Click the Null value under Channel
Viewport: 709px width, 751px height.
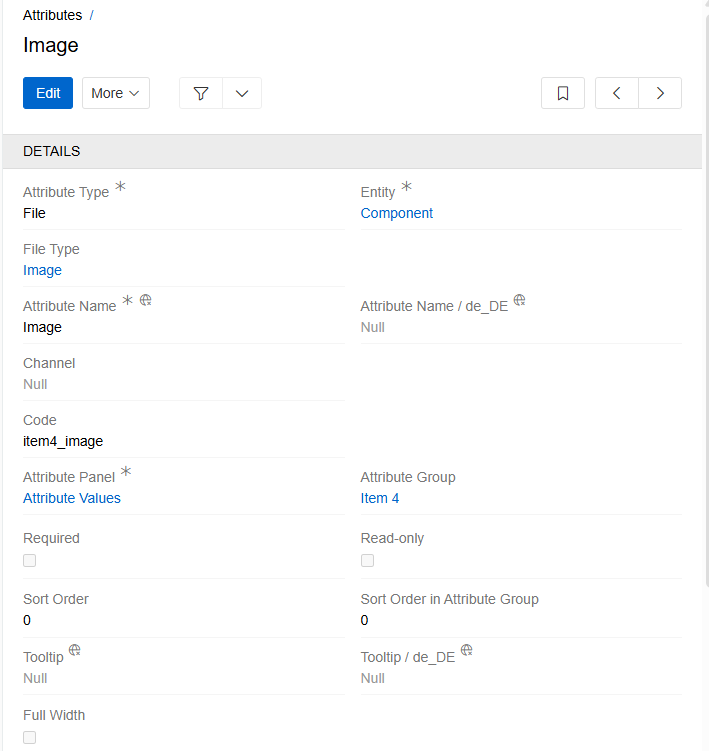click(35, 384)
